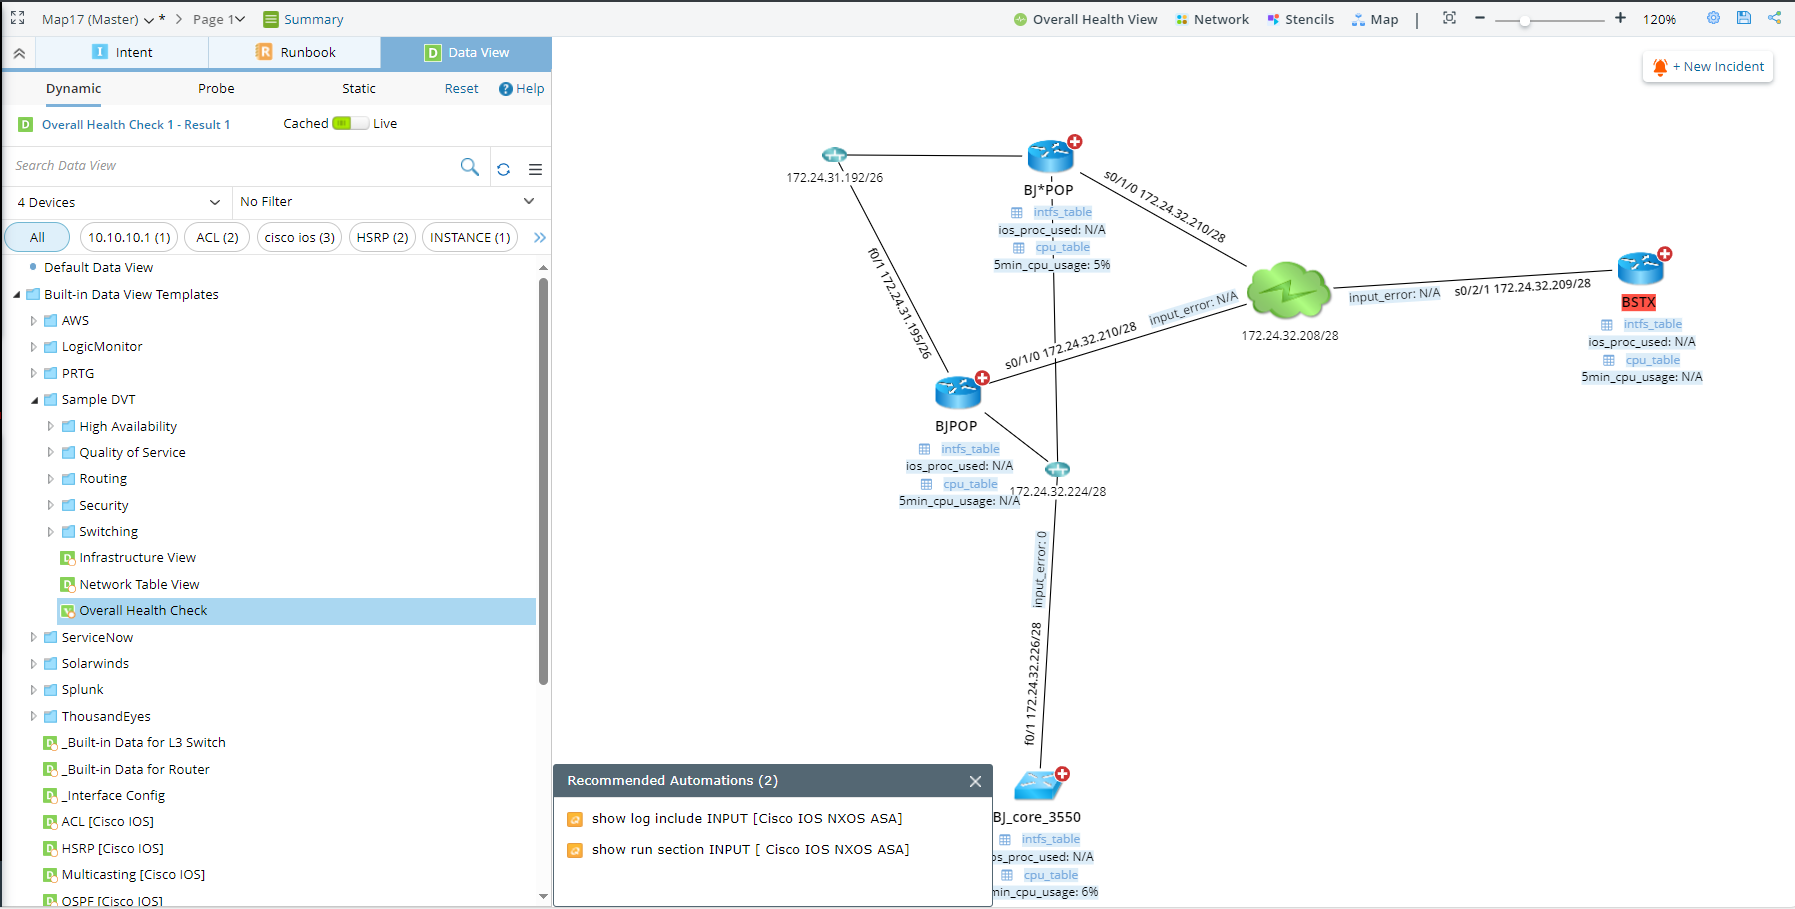Click the New Incident button
The image size is (1795, 909).
tap(1708, 67)
